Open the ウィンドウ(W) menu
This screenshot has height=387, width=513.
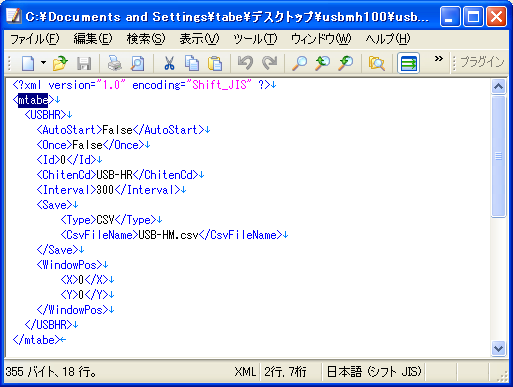coord(321,39)
